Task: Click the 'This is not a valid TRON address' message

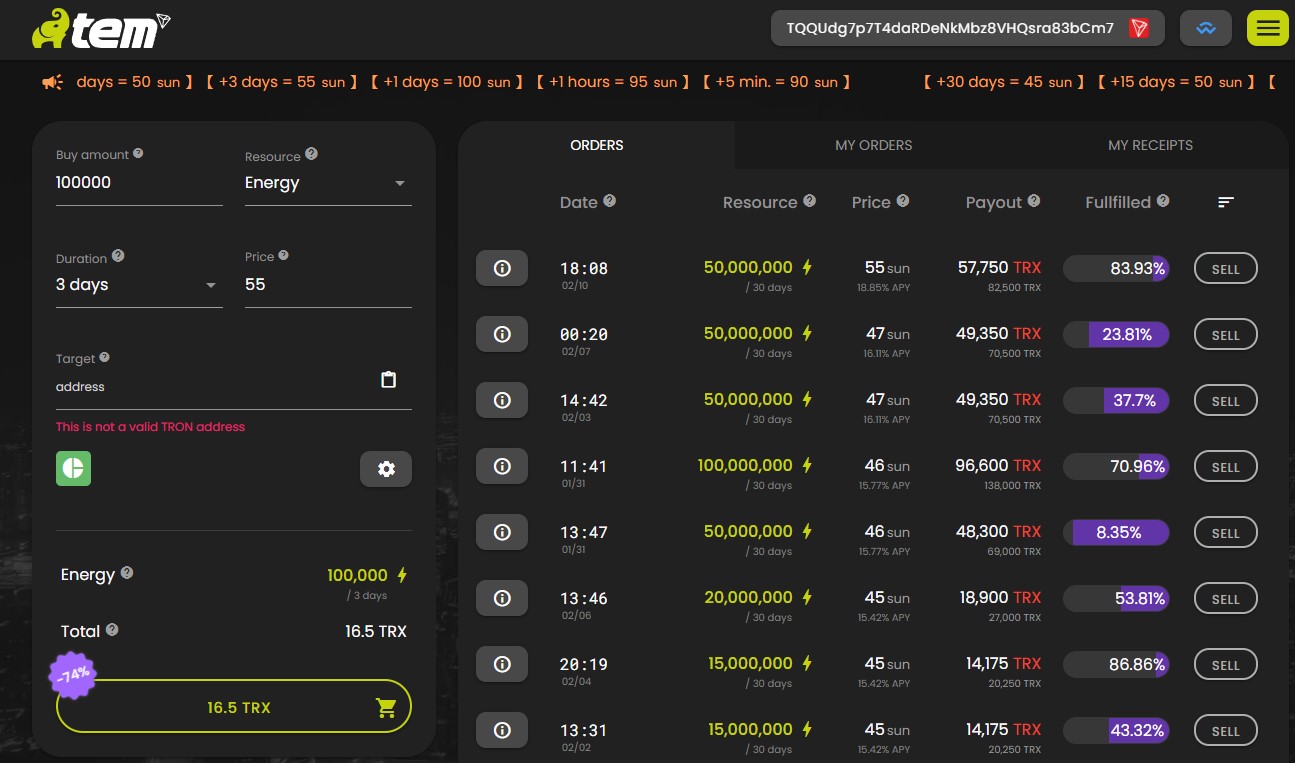Action: click(150, 426)
